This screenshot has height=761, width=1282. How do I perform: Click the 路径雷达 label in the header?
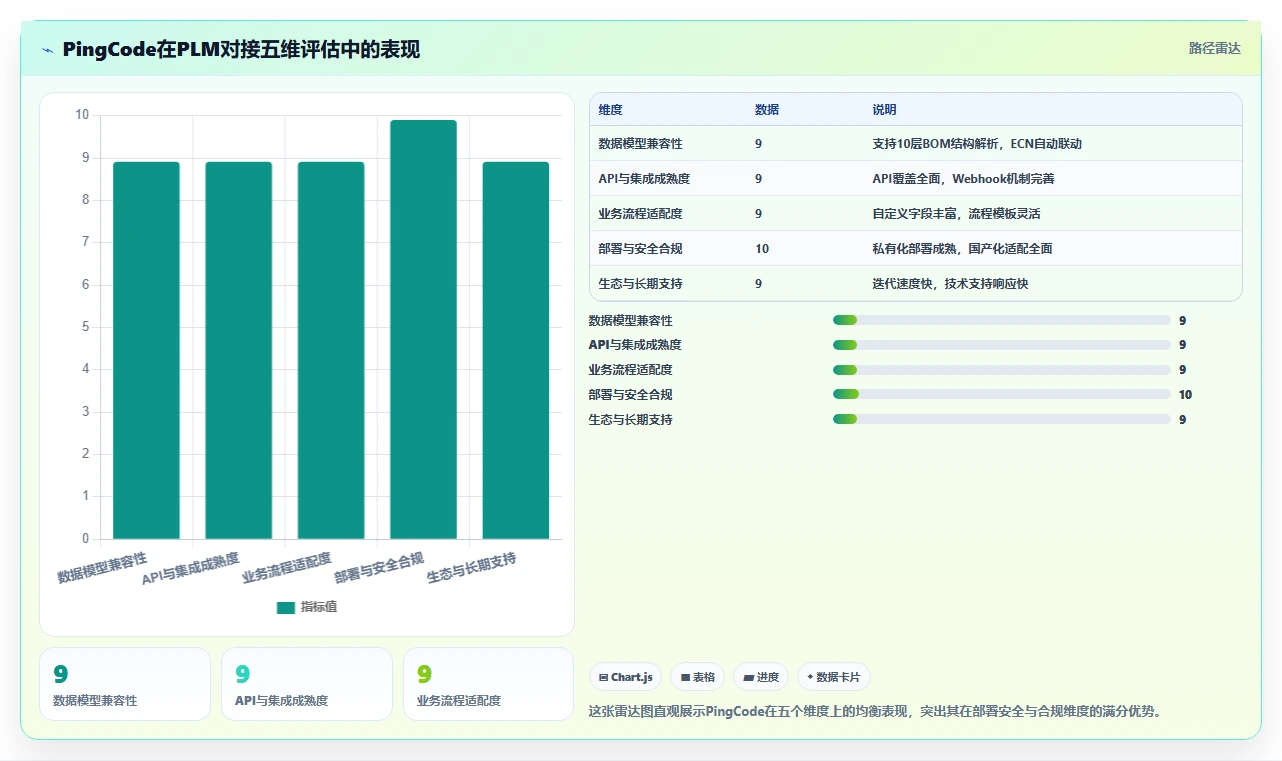[x=1214, y=48]
